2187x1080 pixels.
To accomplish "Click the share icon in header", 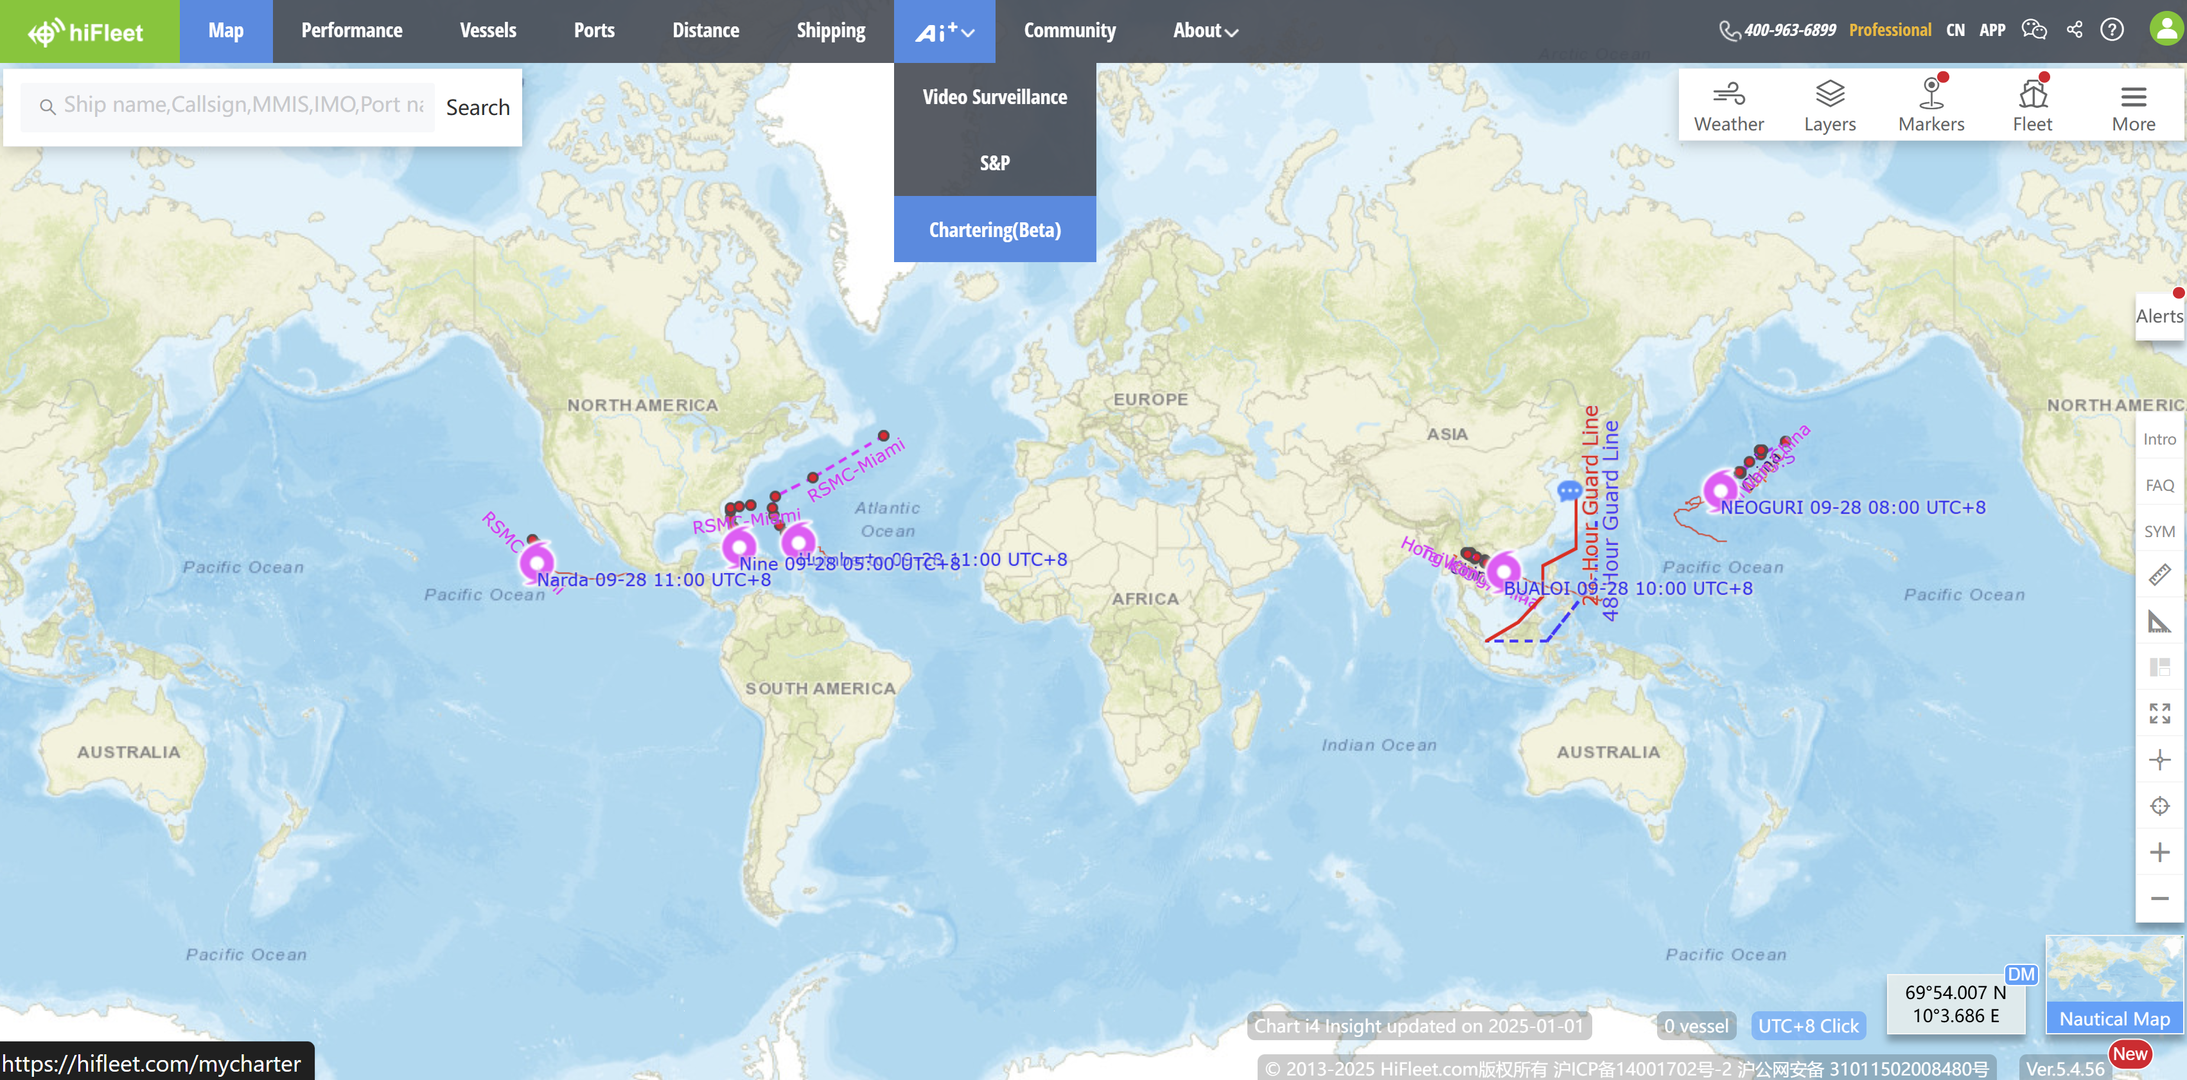I will pyautogui.click(x=2074, y=30).
